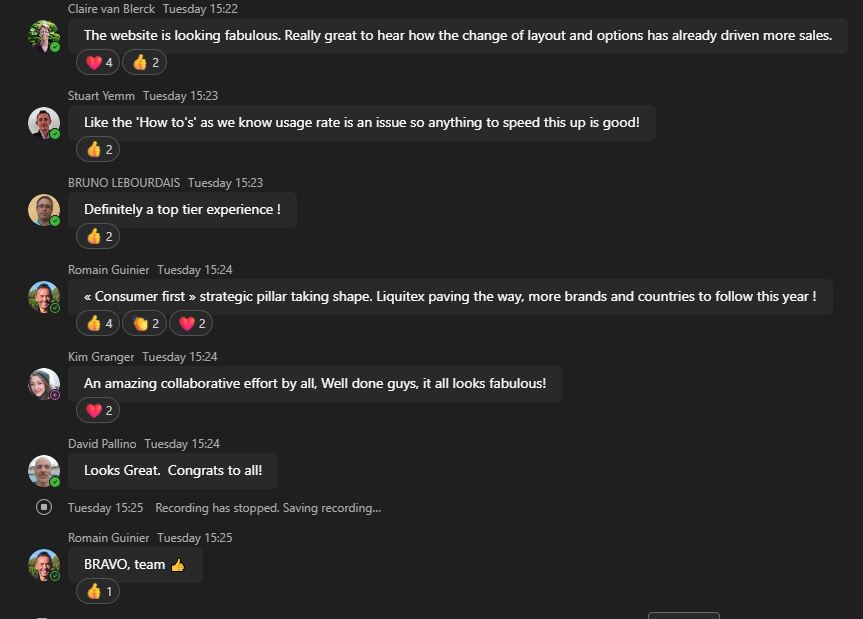Viewport: 863px width, 619px height.
Task: Click Claire van Blerck's profile avatar
Action: point(44,36)
